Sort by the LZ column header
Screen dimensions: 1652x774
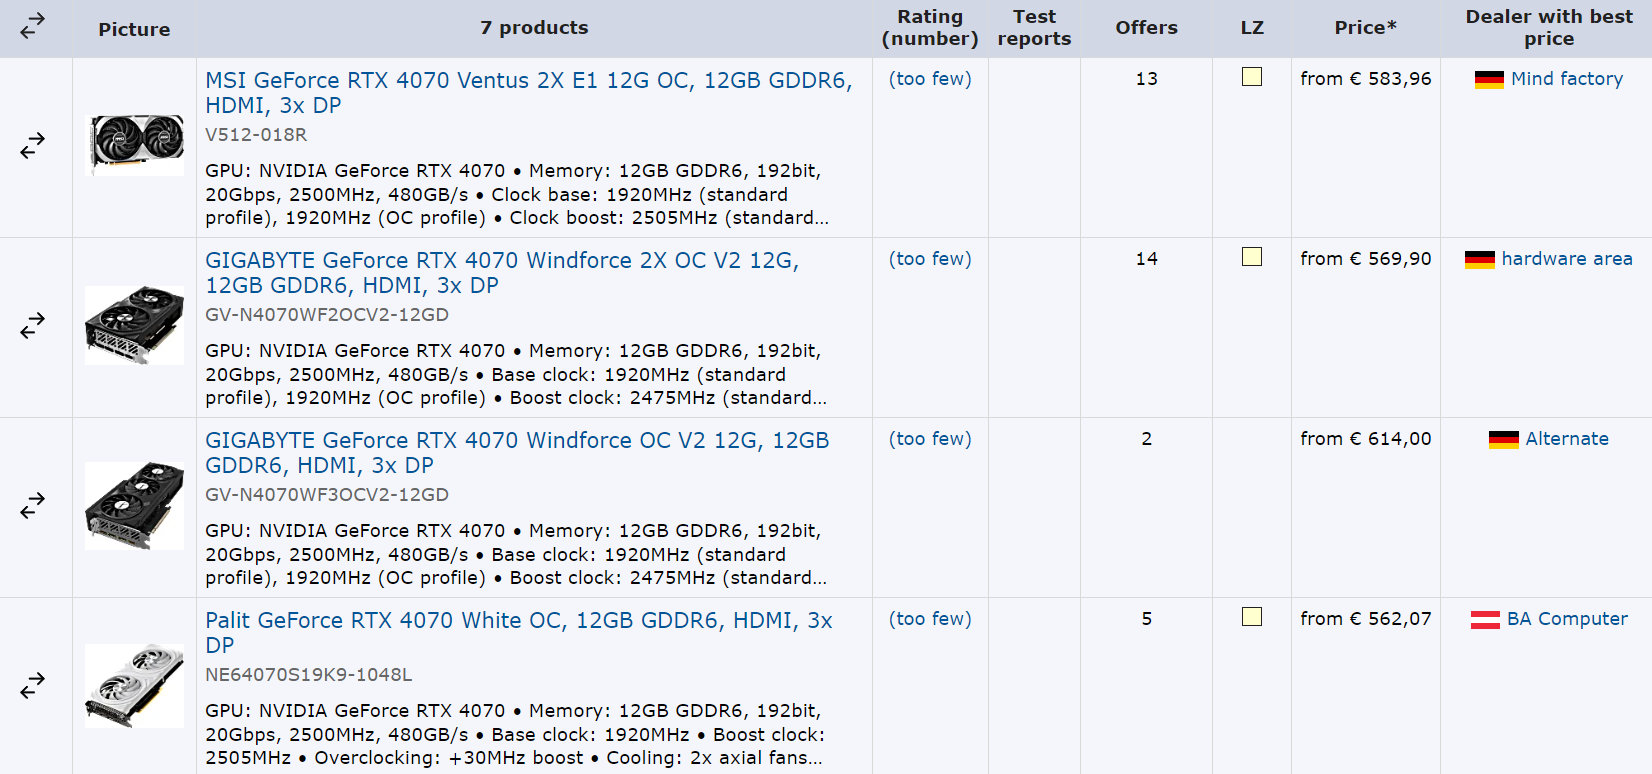point(1252,28)
